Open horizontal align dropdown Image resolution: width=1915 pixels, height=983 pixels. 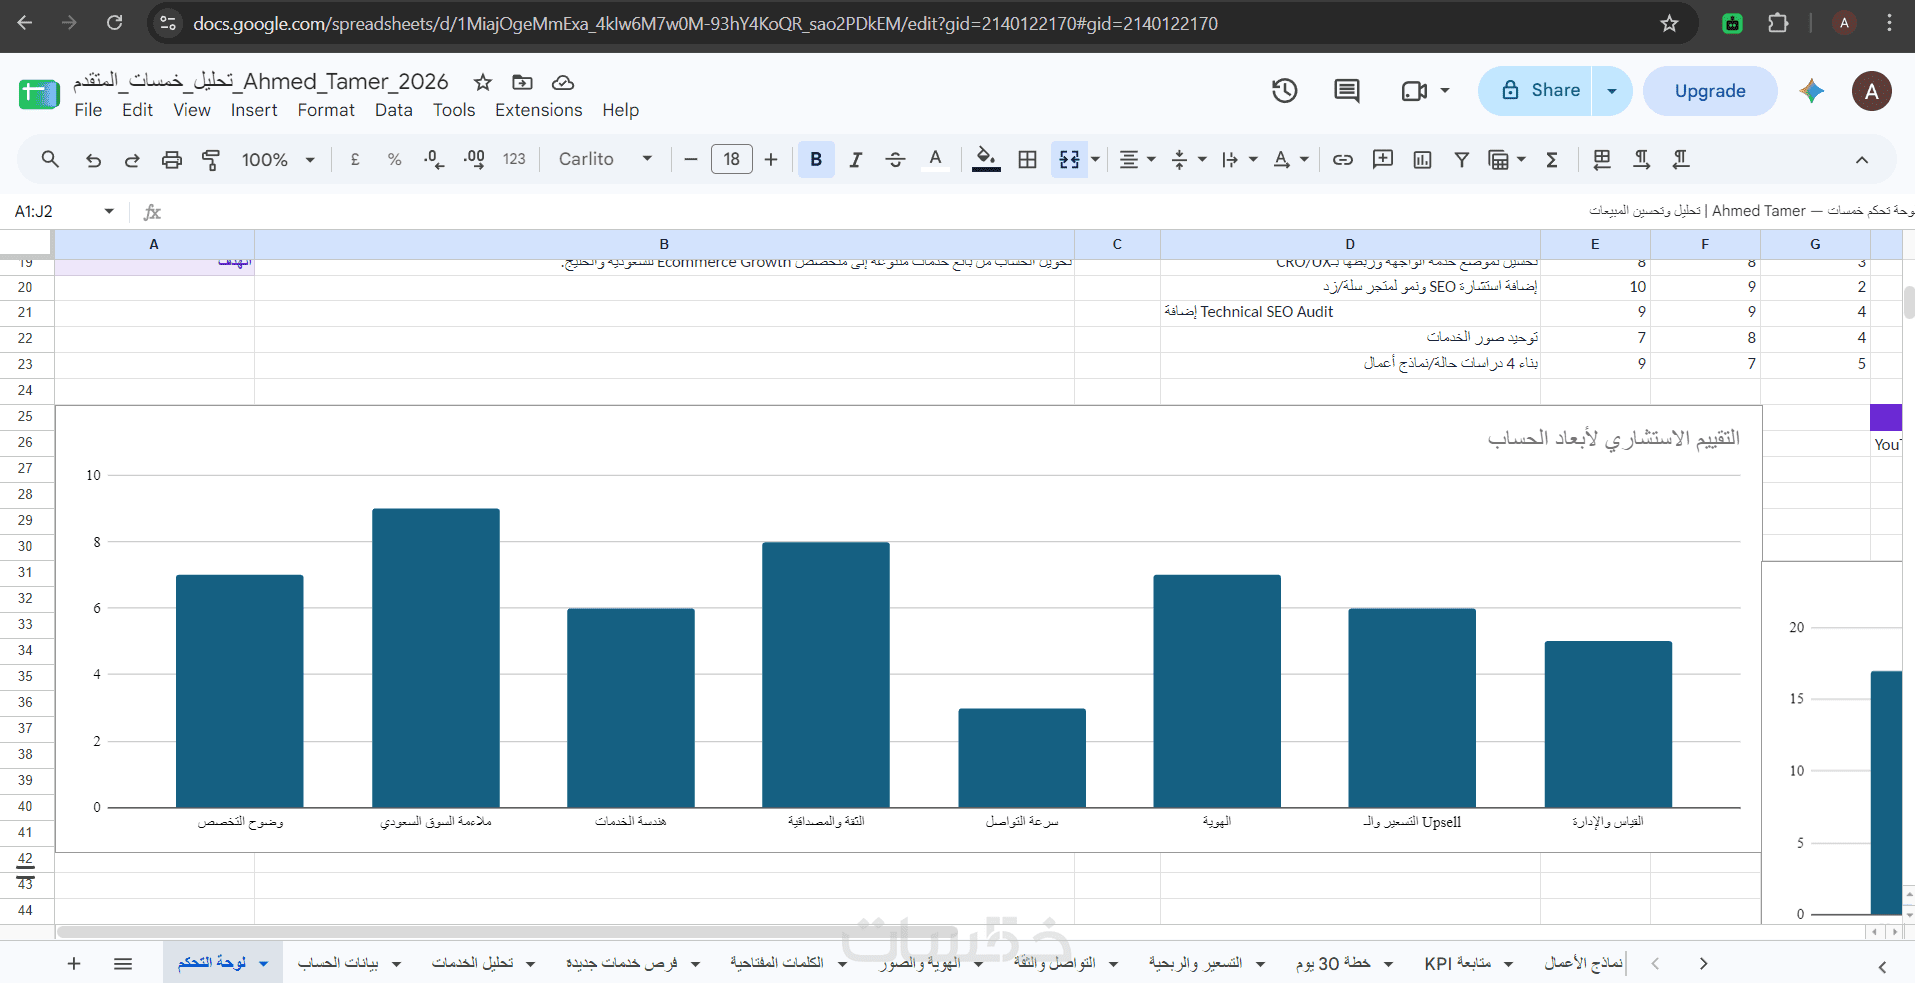(1137, 160)
